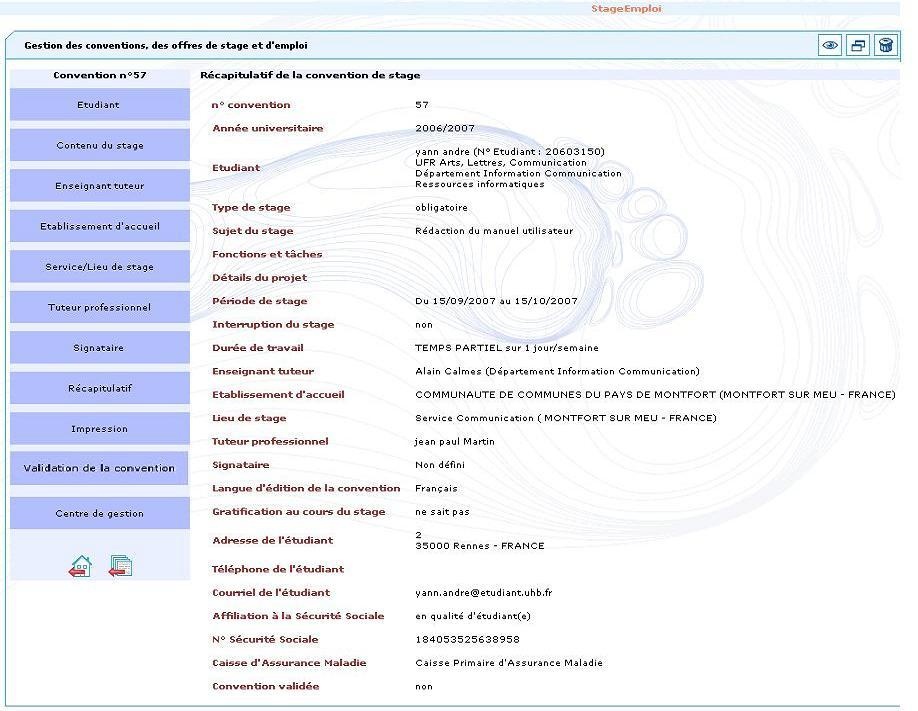This screenshot has height=711, width=918.
Task: Click the student email yann.andre@etudiant.uhb.fr
Action: tap(483, 593)
